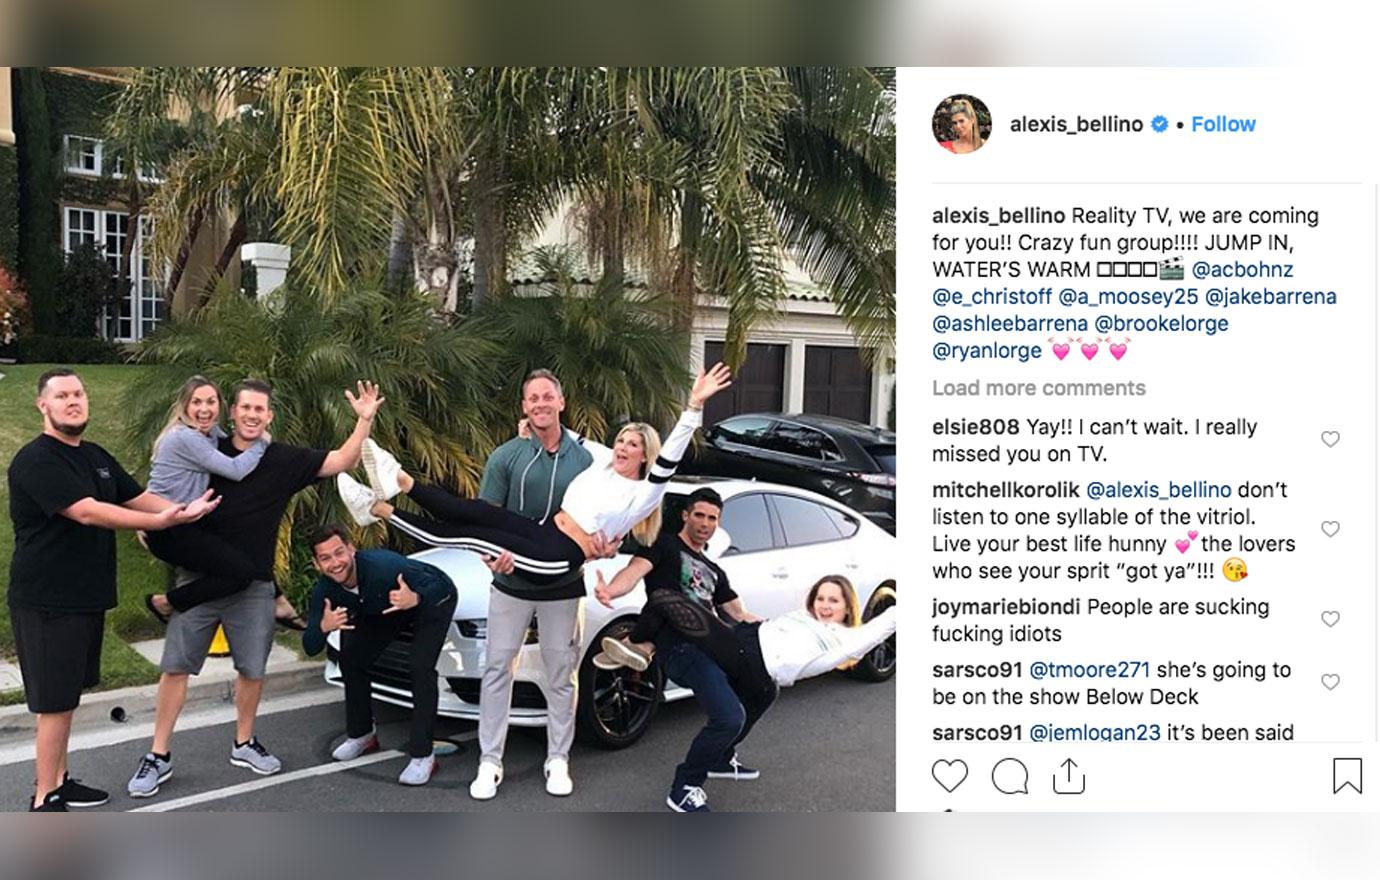Open the @jemlogan23 mention
Image resolution: width=1380 pixels, height=880 pixels.
1094,733
